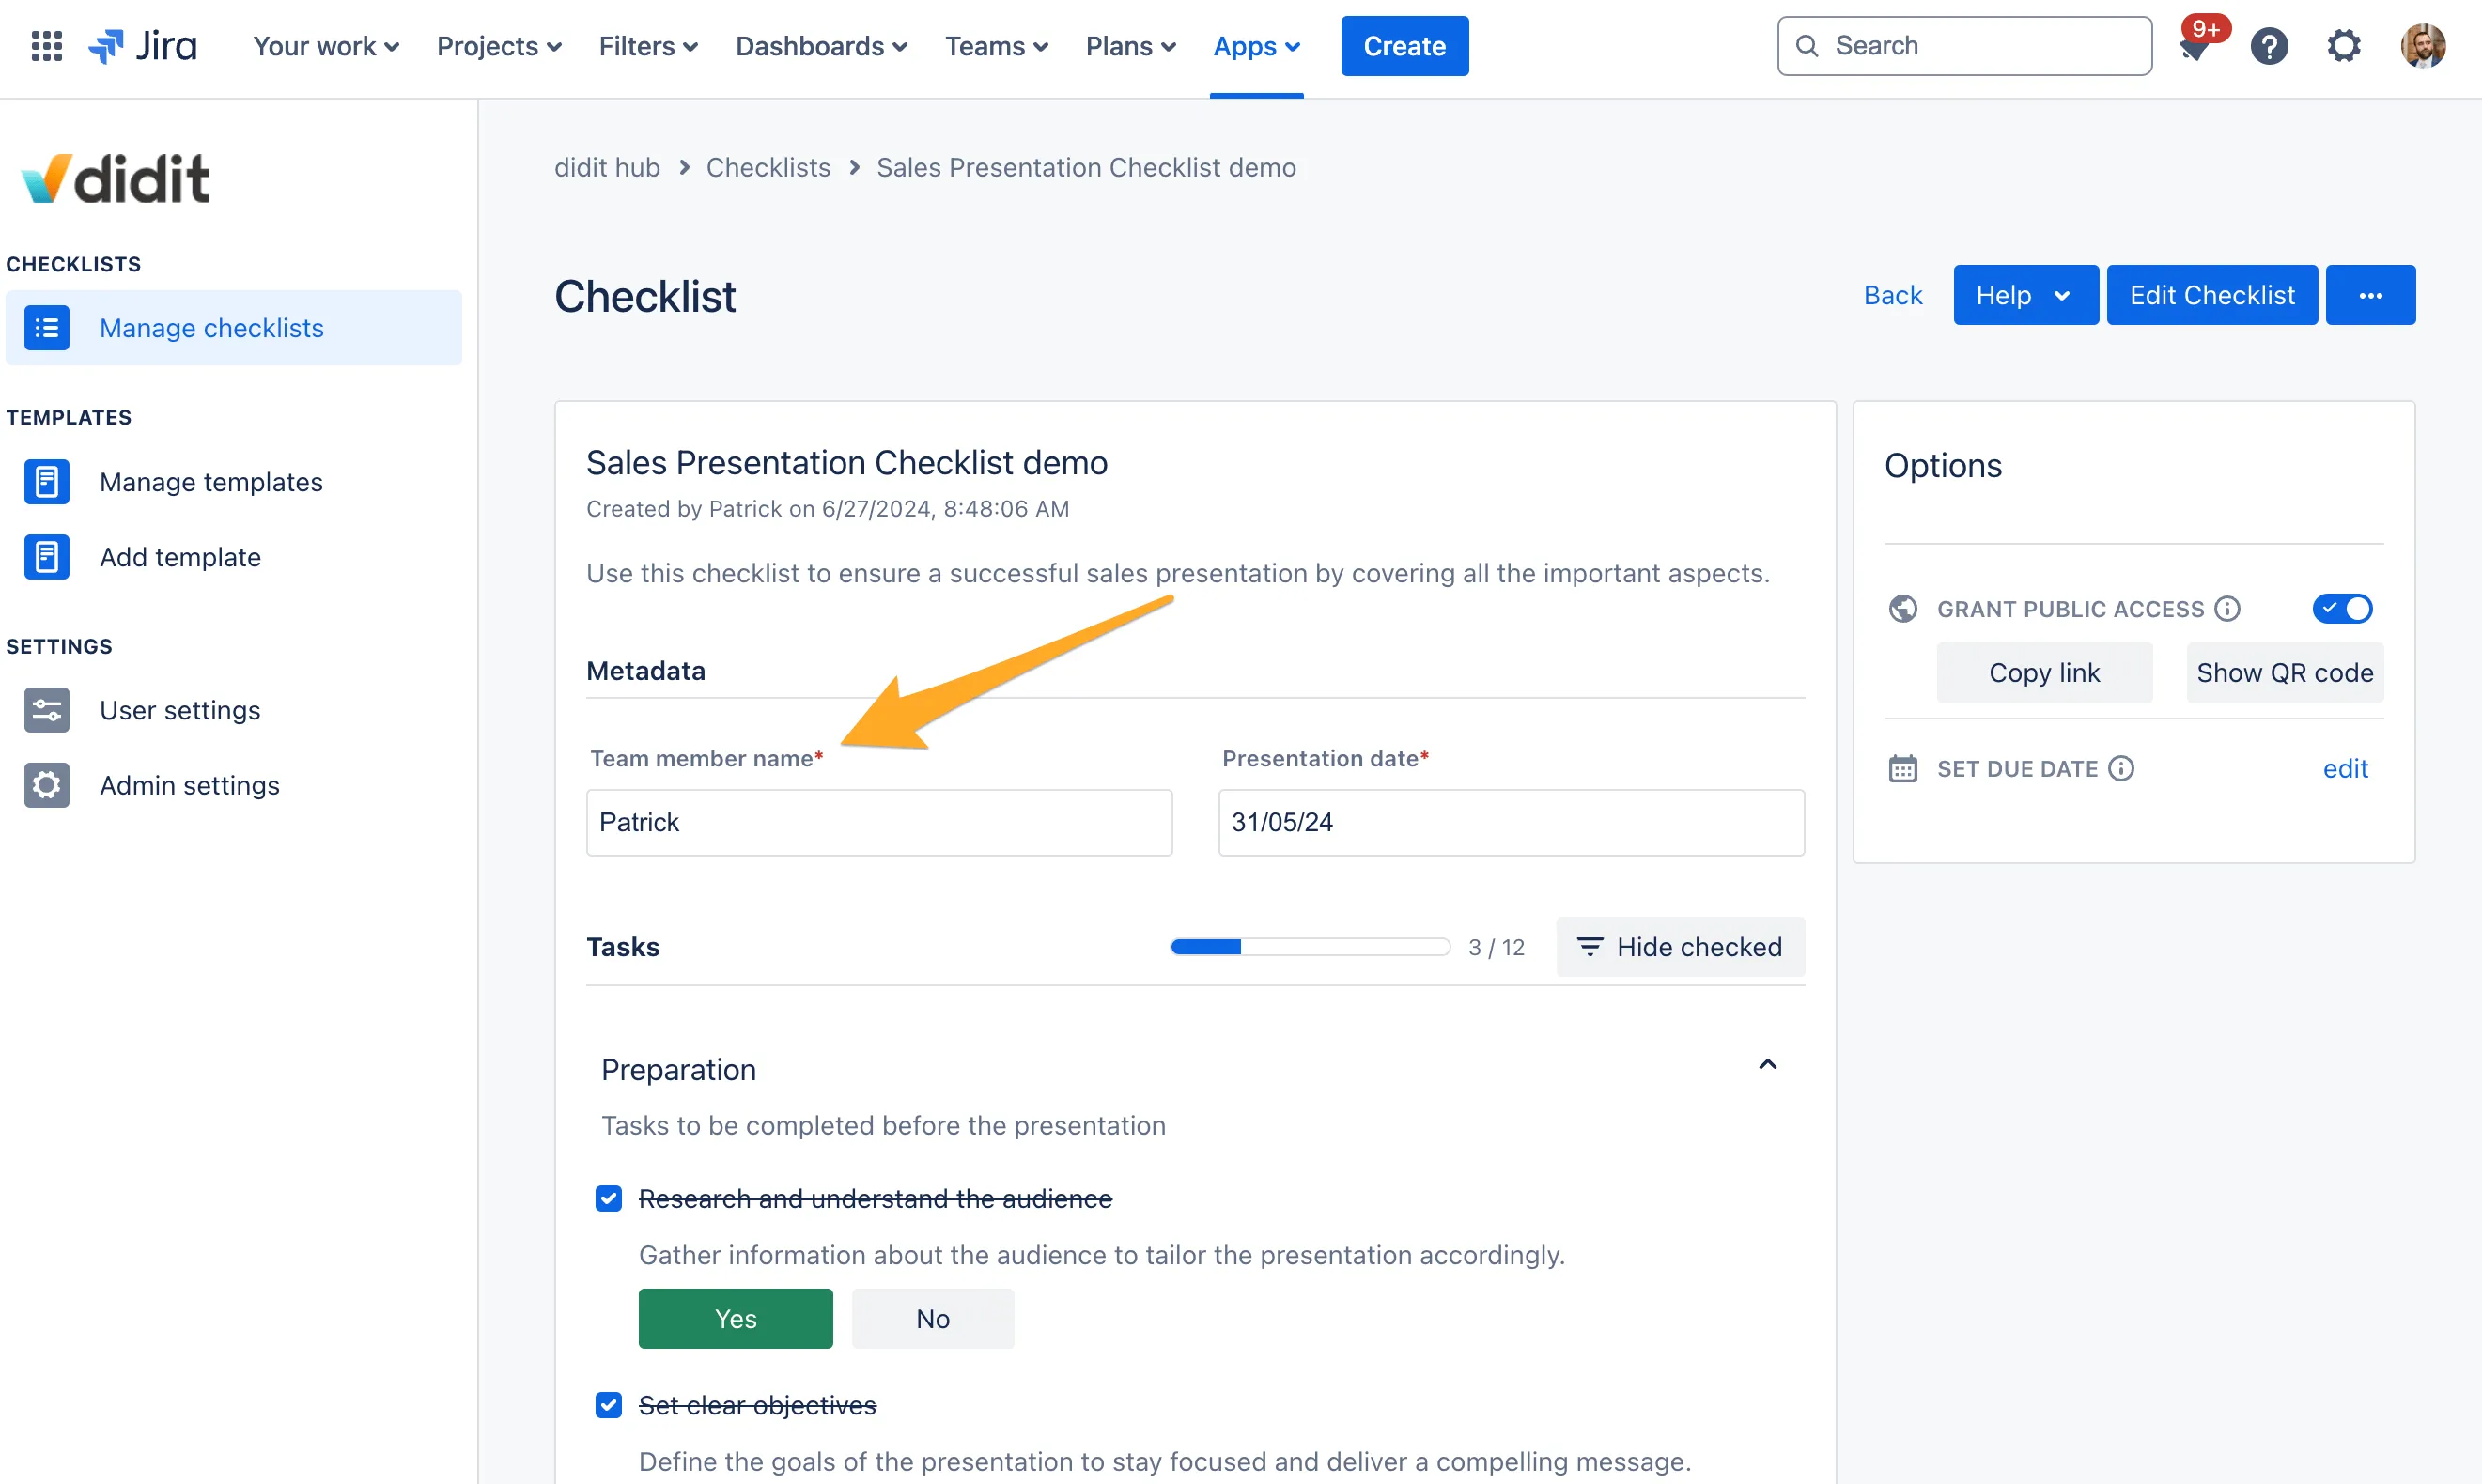Image resolution: width=2482 pixels, height=1484 pixels.
Task: Open the three-dot more actions button
Action: coord(2370,295)
